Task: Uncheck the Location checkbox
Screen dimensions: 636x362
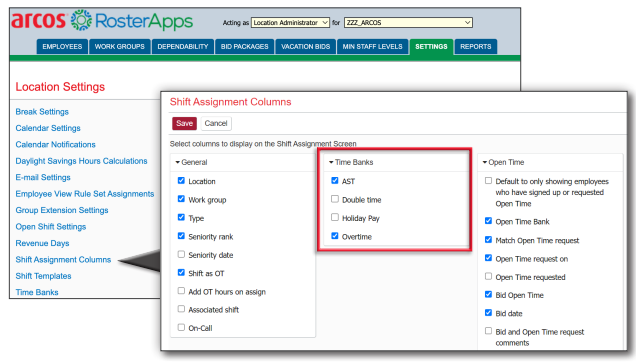Action: pos(181,181)
